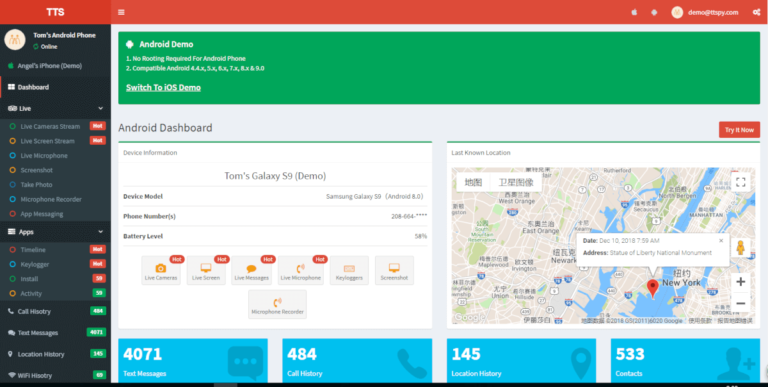Open Call History in sidebar
The image size is (768, 387).
coord(55,312)
